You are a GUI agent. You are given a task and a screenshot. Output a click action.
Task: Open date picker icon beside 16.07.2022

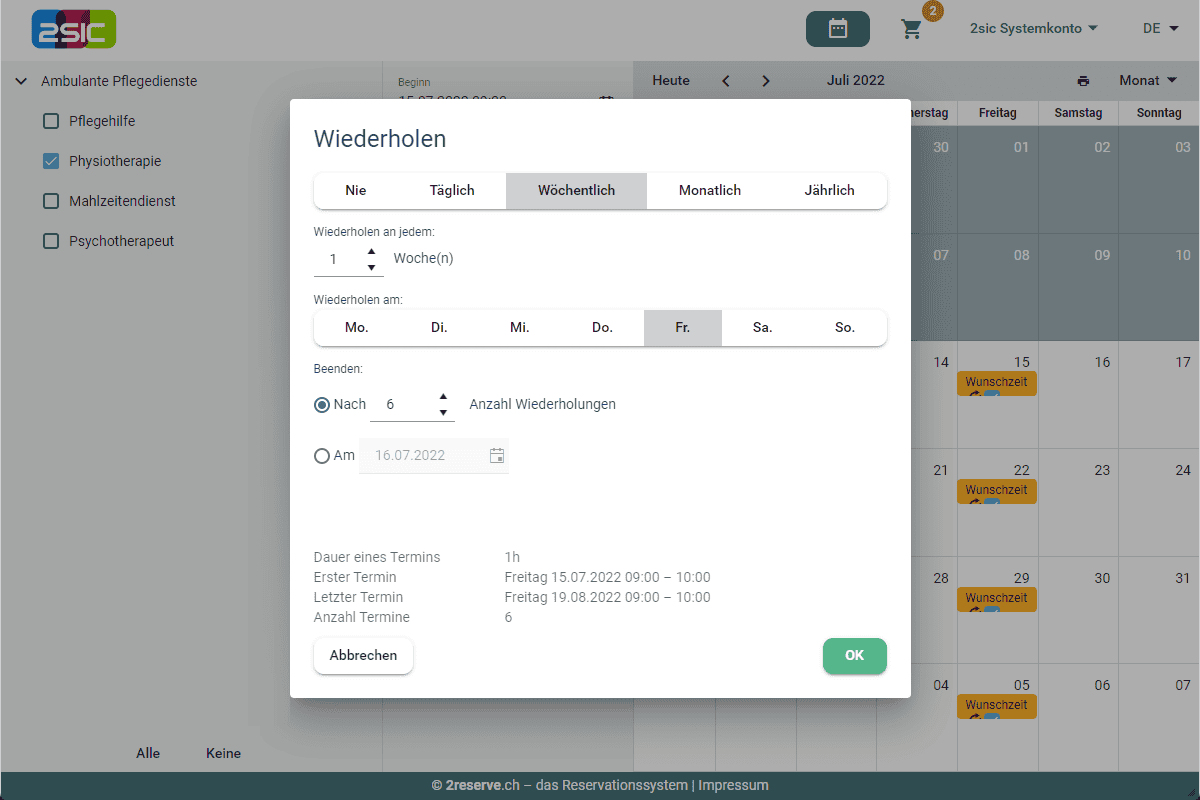coord(497,456)
